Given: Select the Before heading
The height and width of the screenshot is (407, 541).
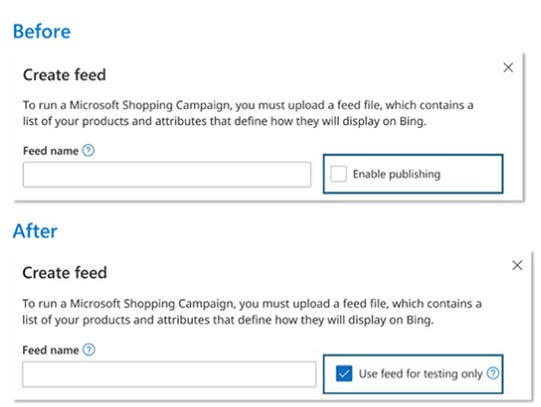Looking at the screenshot, I should pyautogui.click(x=42, y=31).
